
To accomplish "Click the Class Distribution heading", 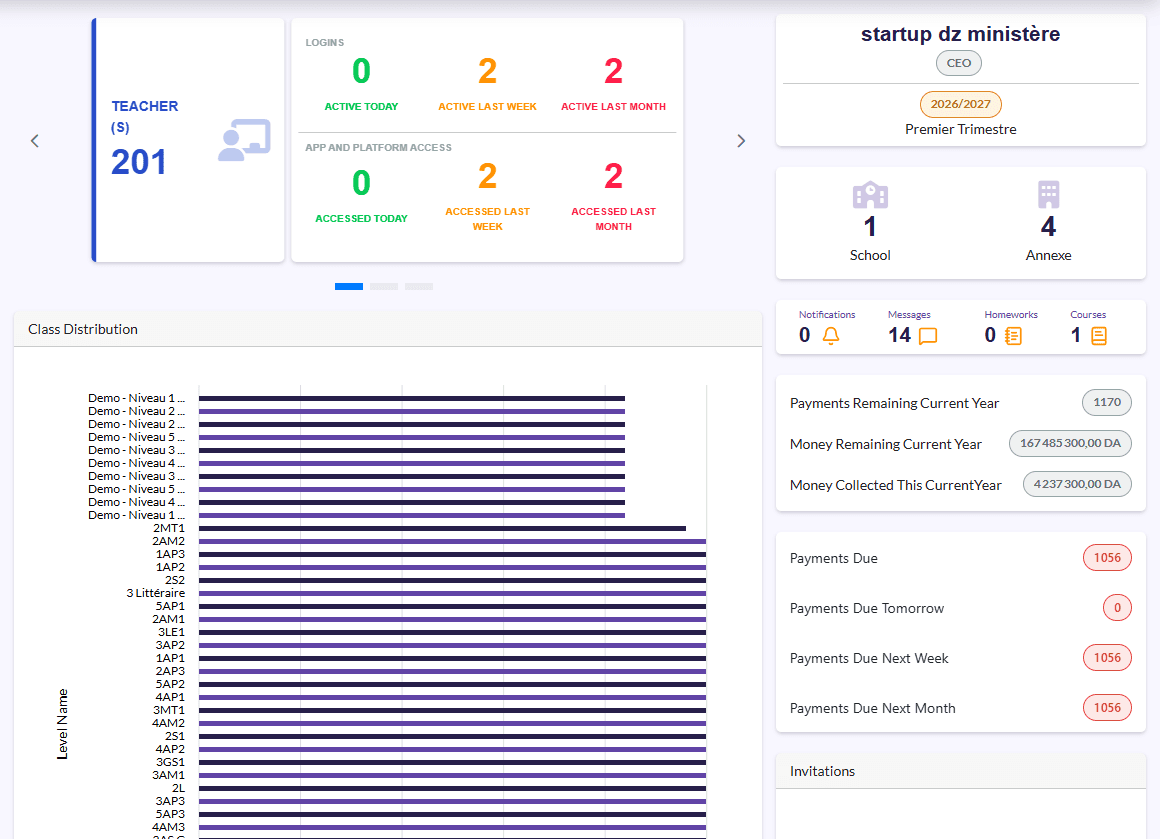I will (83, 329).
